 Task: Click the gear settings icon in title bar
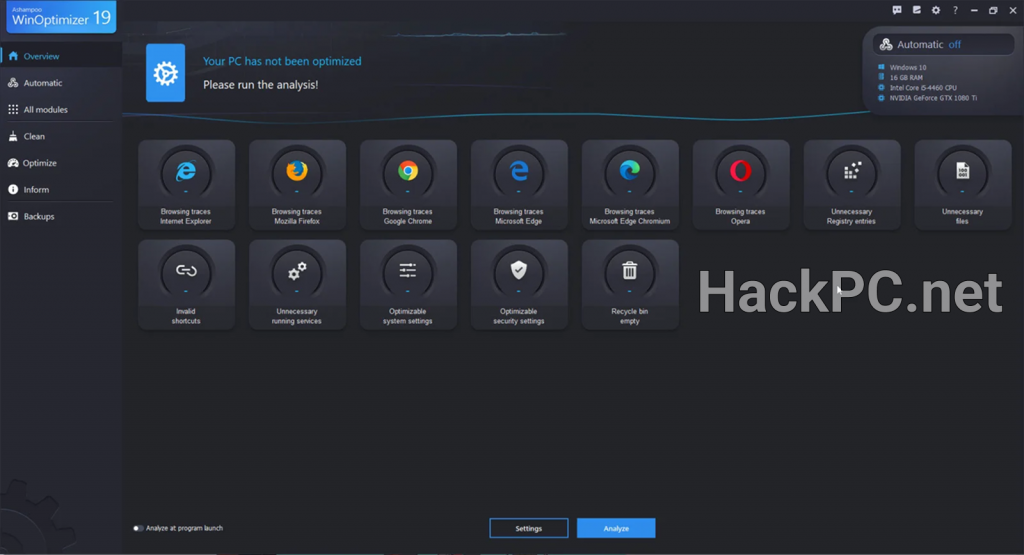[936, 10]
